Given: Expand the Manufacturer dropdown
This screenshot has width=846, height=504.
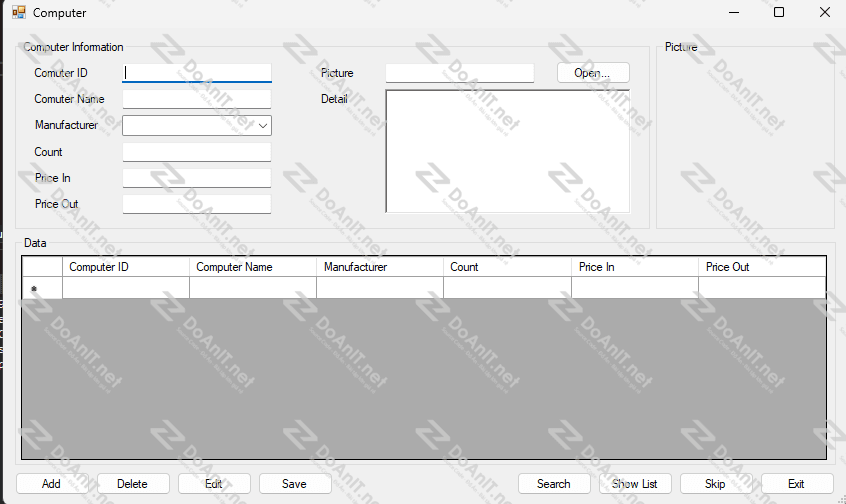Looking at the screenshot, I should coord(263,126).
